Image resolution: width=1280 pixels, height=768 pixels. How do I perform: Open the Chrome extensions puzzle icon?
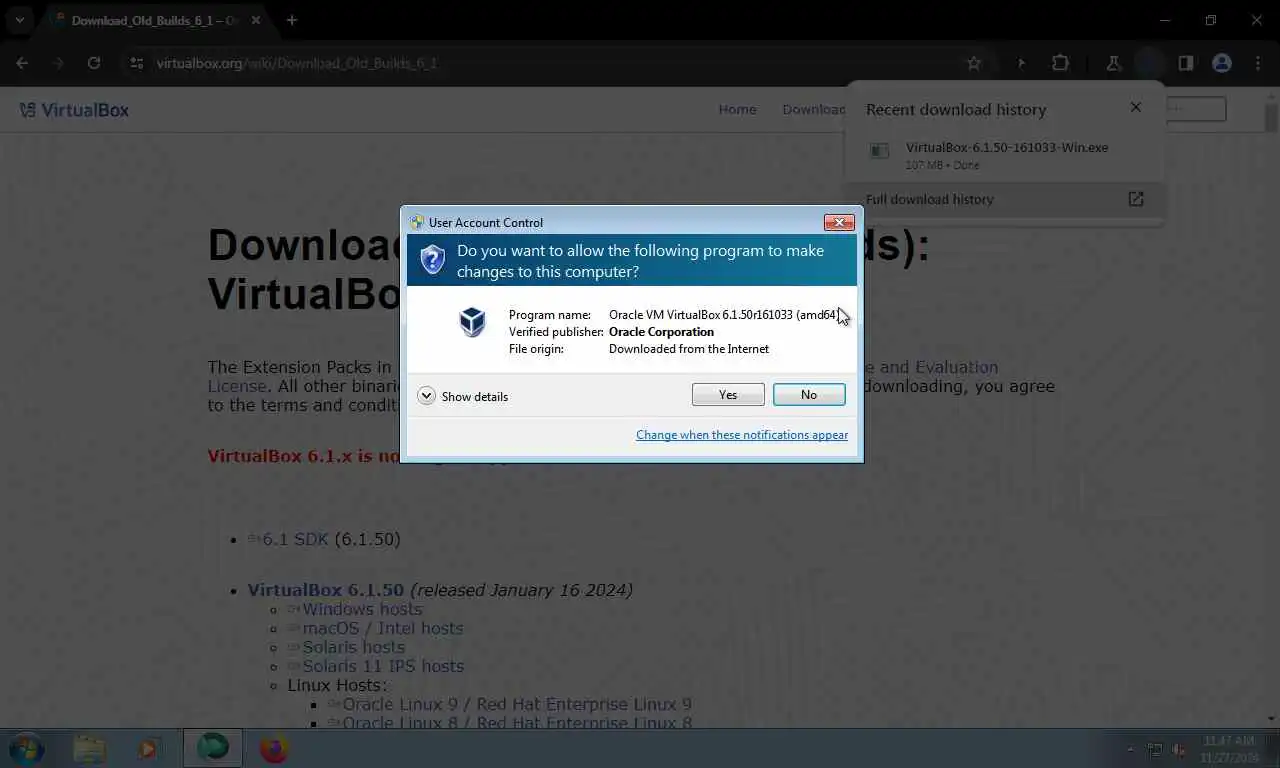click(1060, 63)
